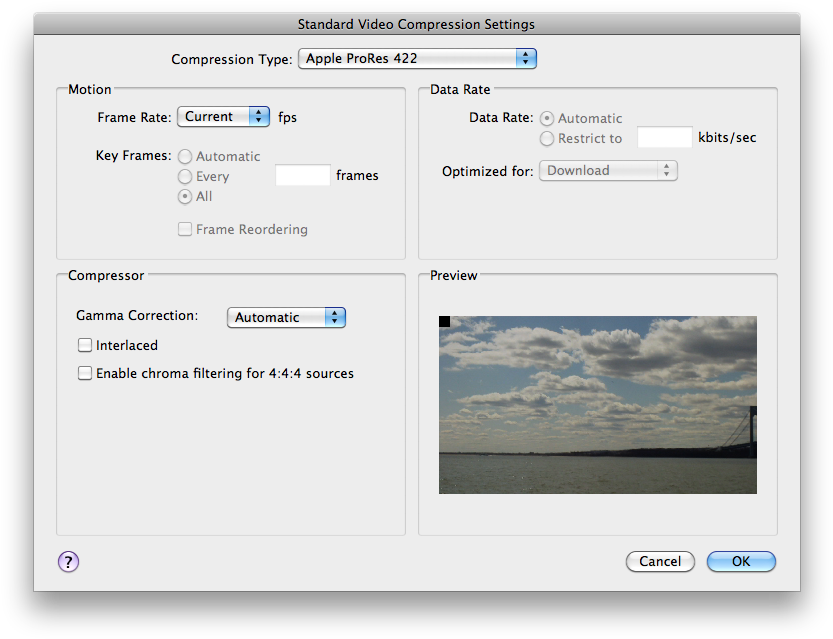
Task: Click the bridge video preview image
Action: tap(597, 405)
